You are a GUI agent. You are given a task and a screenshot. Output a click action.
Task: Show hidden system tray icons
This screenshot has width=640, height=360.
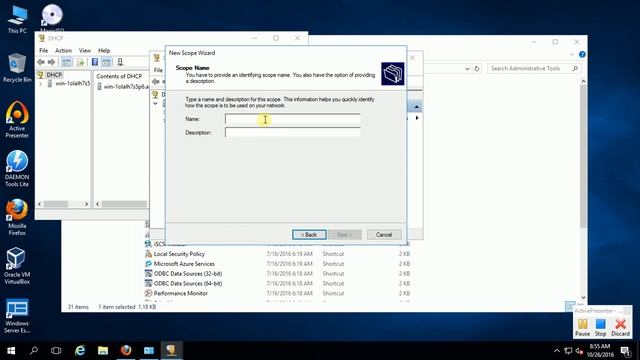pos(557,351)
